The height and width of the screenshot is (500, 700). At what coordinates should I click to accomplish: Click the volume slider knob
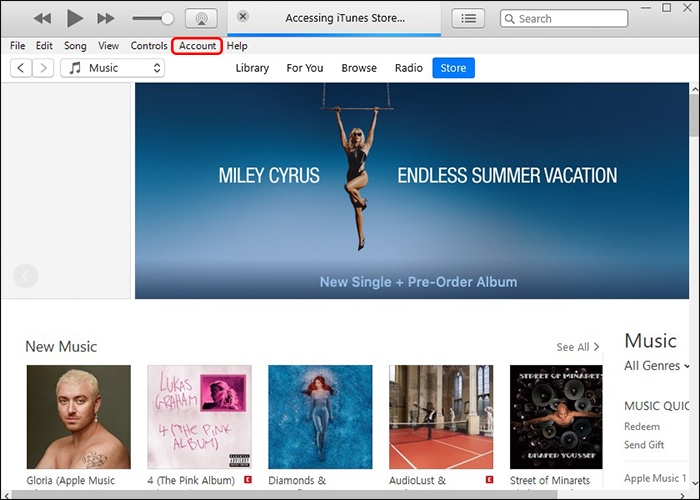pos(167,18)
